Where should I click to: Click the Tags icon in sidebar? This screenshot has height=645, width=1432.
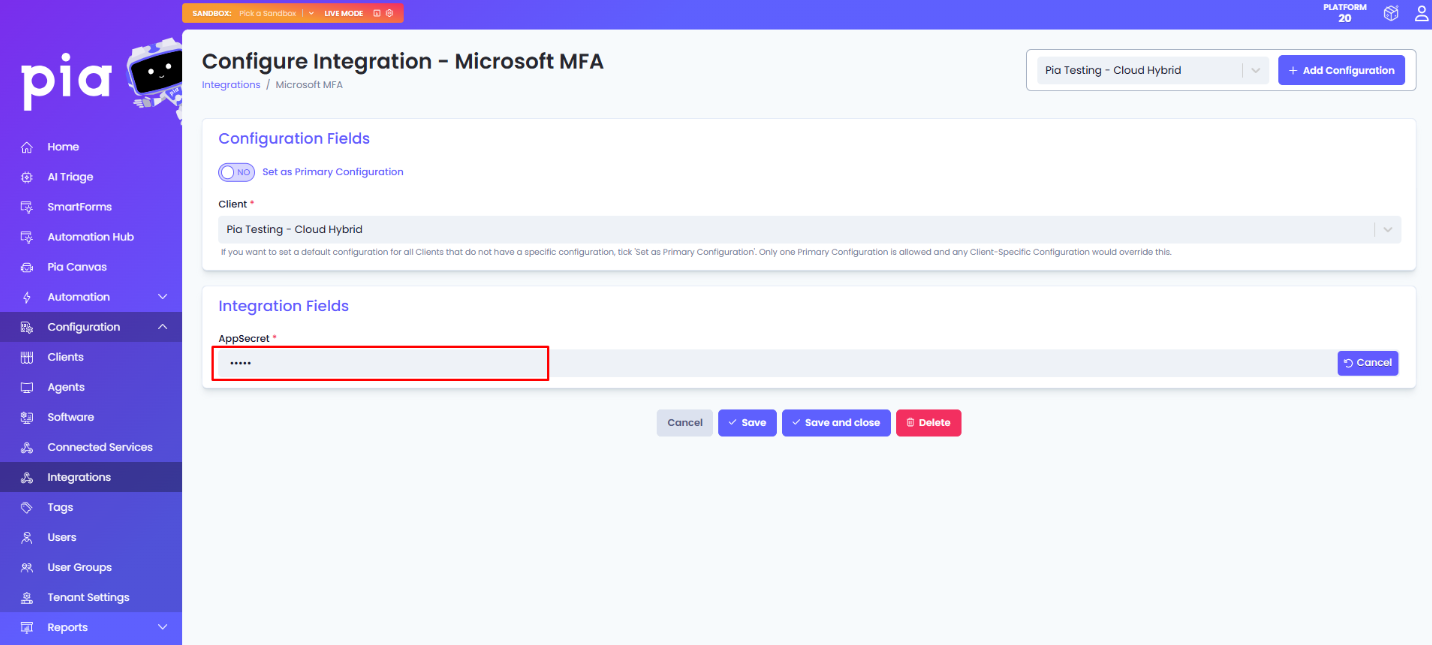[x=27, y=507]
